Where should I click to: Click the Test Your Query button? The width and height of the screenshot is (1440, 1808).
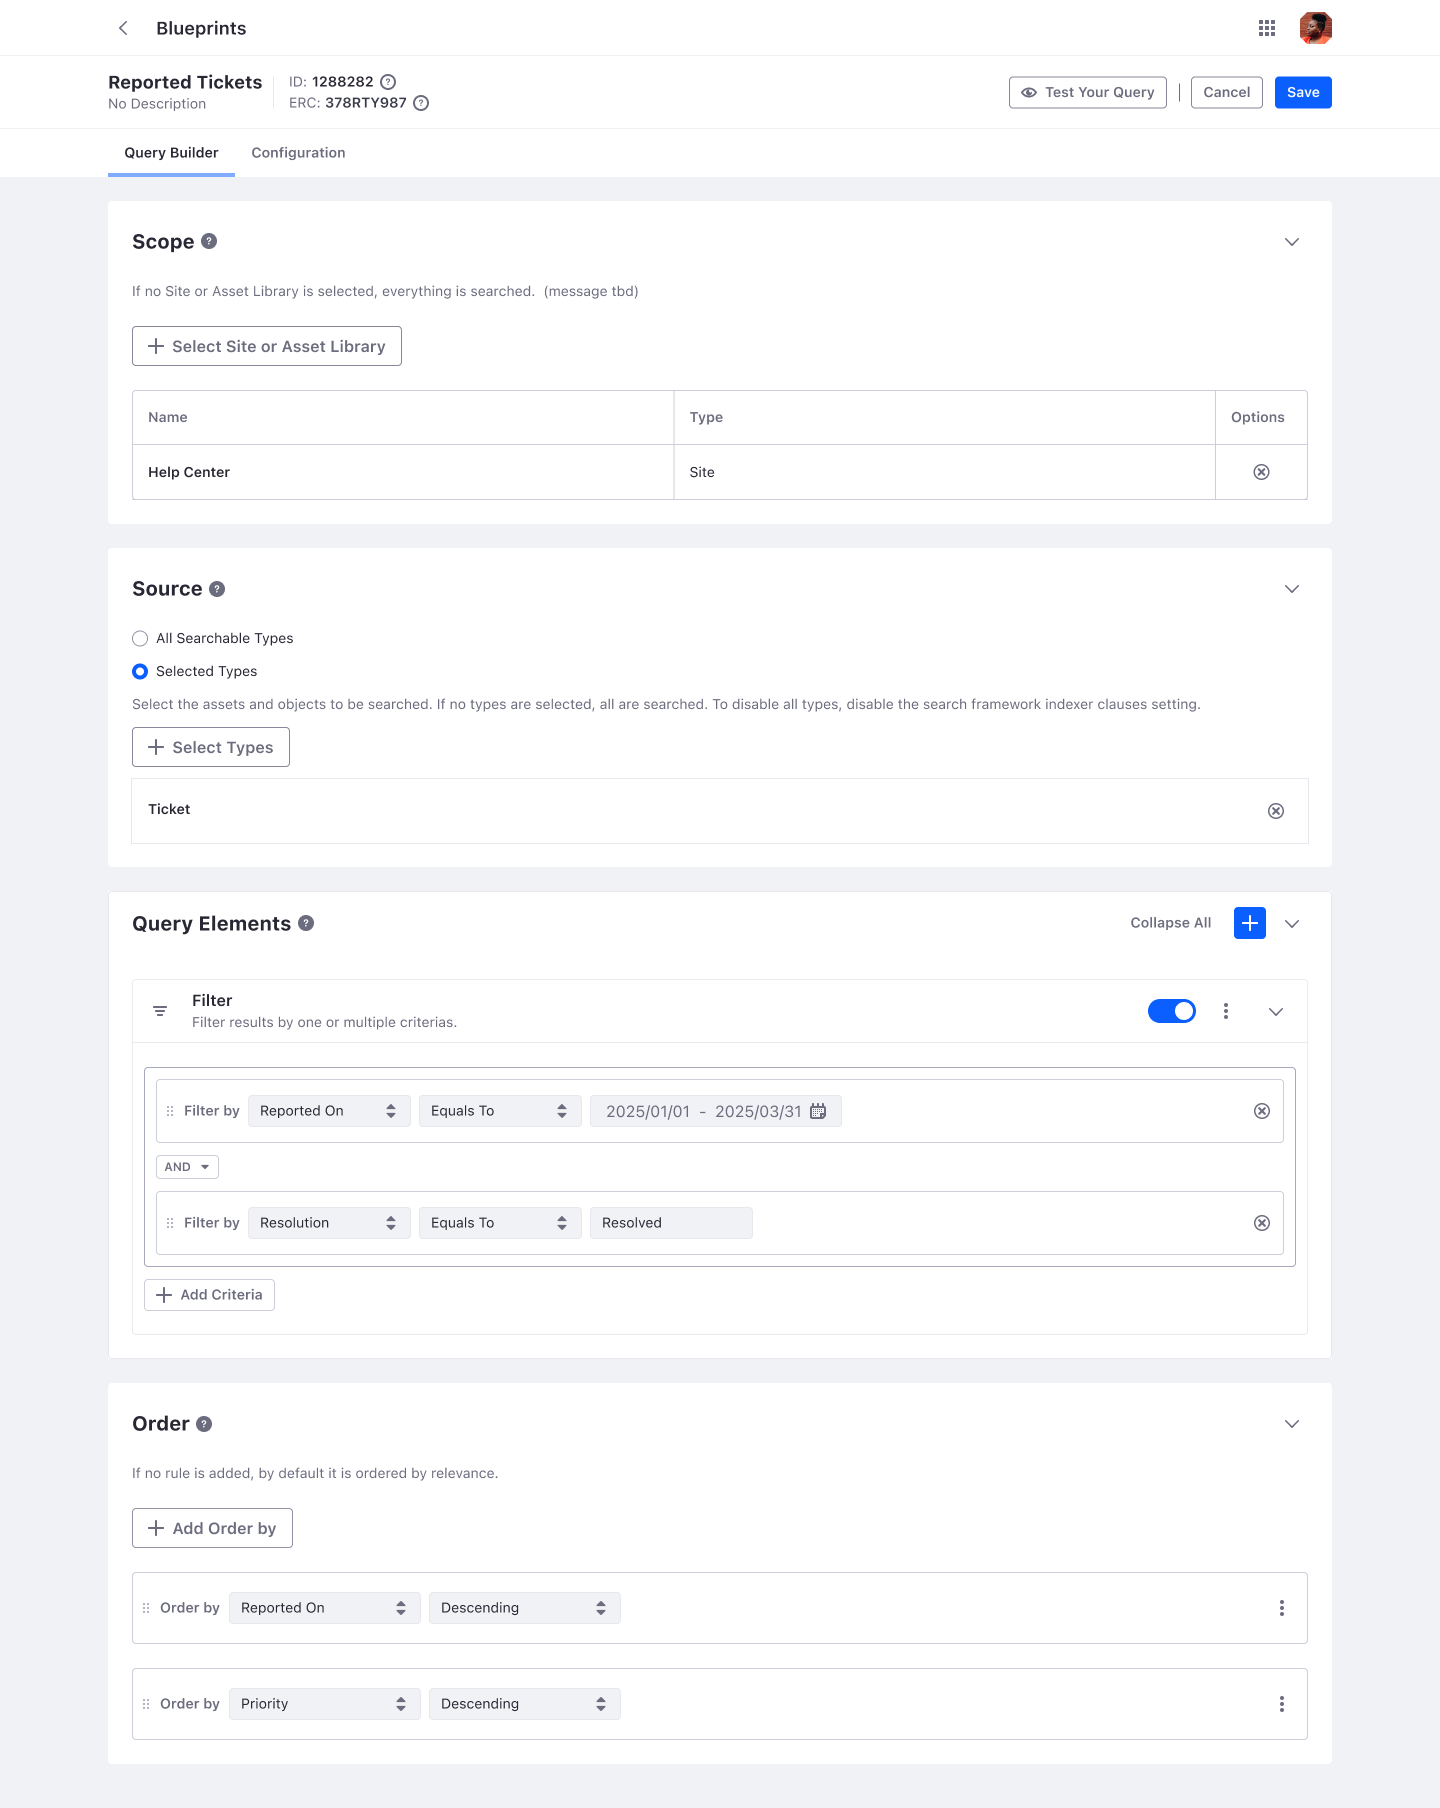(1087, 92)
